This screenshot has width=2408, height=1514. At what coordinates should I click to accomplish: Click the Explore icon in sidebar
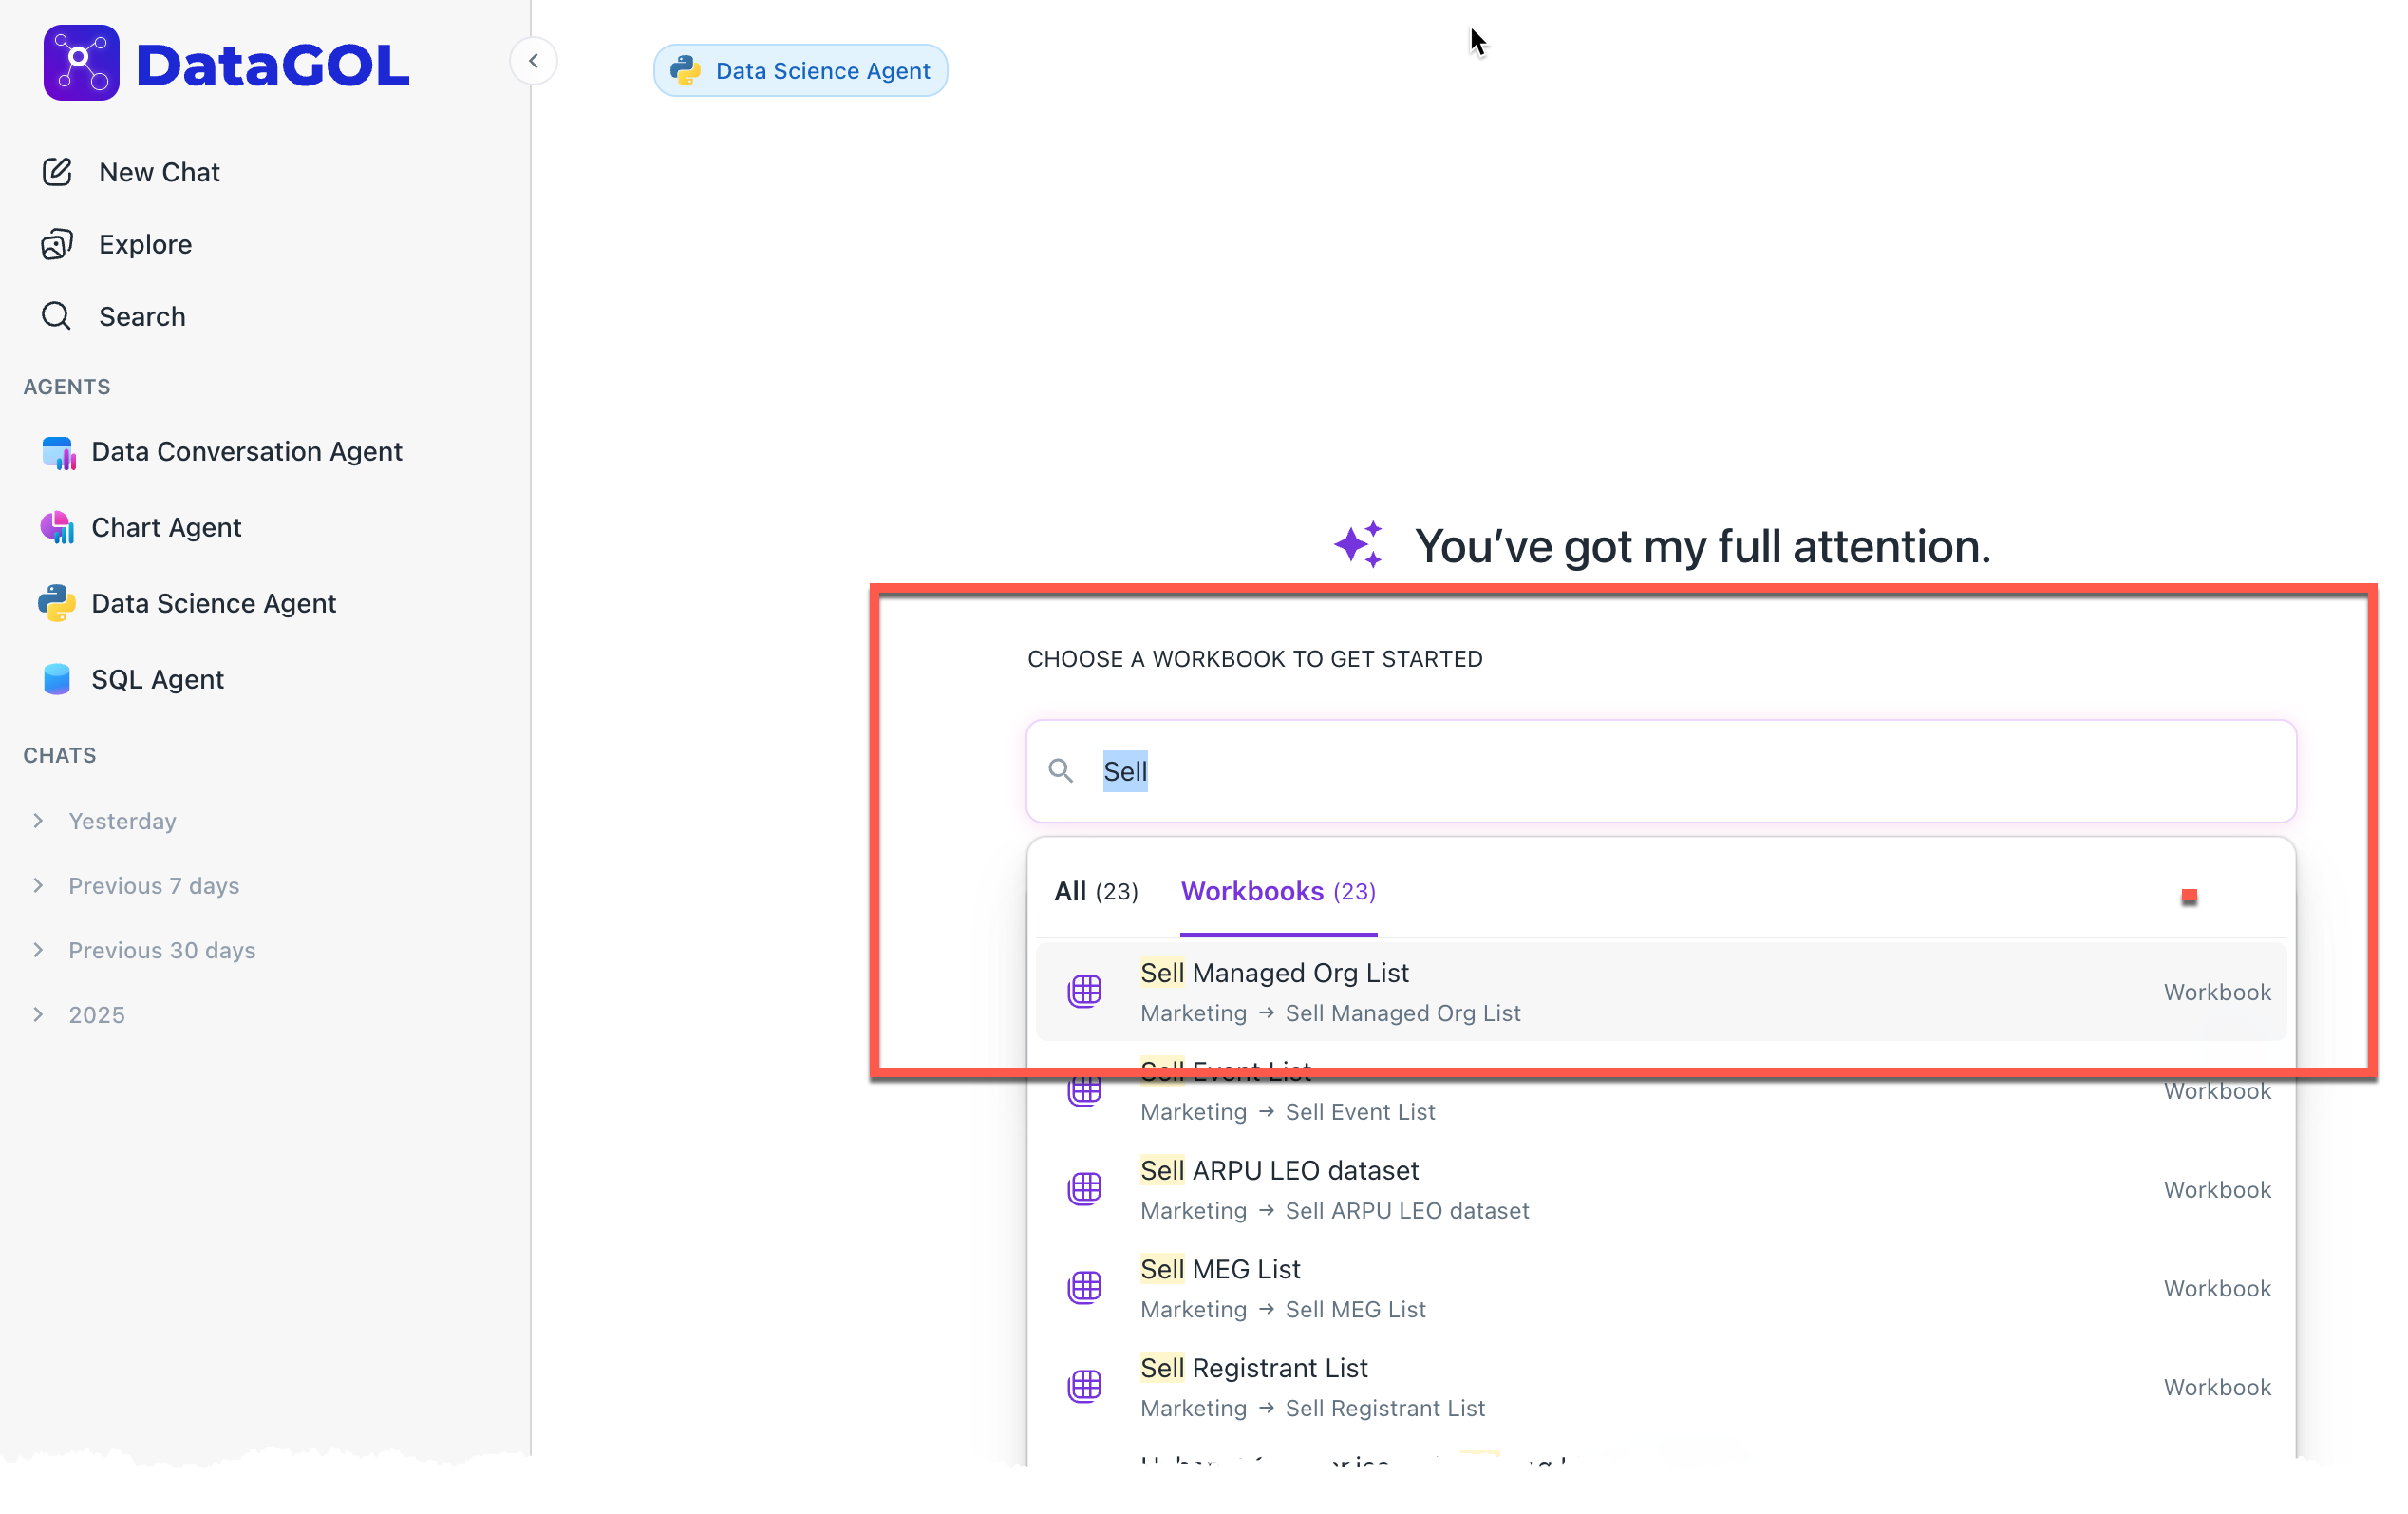57,244
